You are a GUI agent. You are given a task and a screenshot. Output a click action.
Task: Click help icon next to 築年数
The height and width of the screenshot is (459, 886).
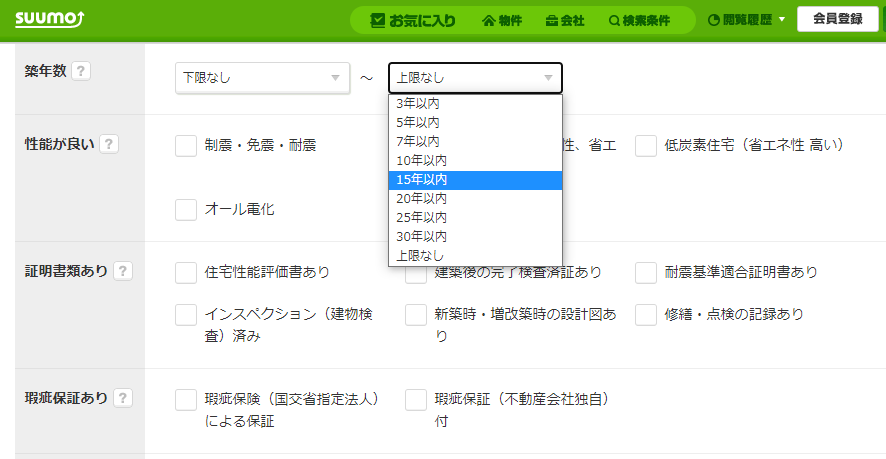(x=81, y=71)
